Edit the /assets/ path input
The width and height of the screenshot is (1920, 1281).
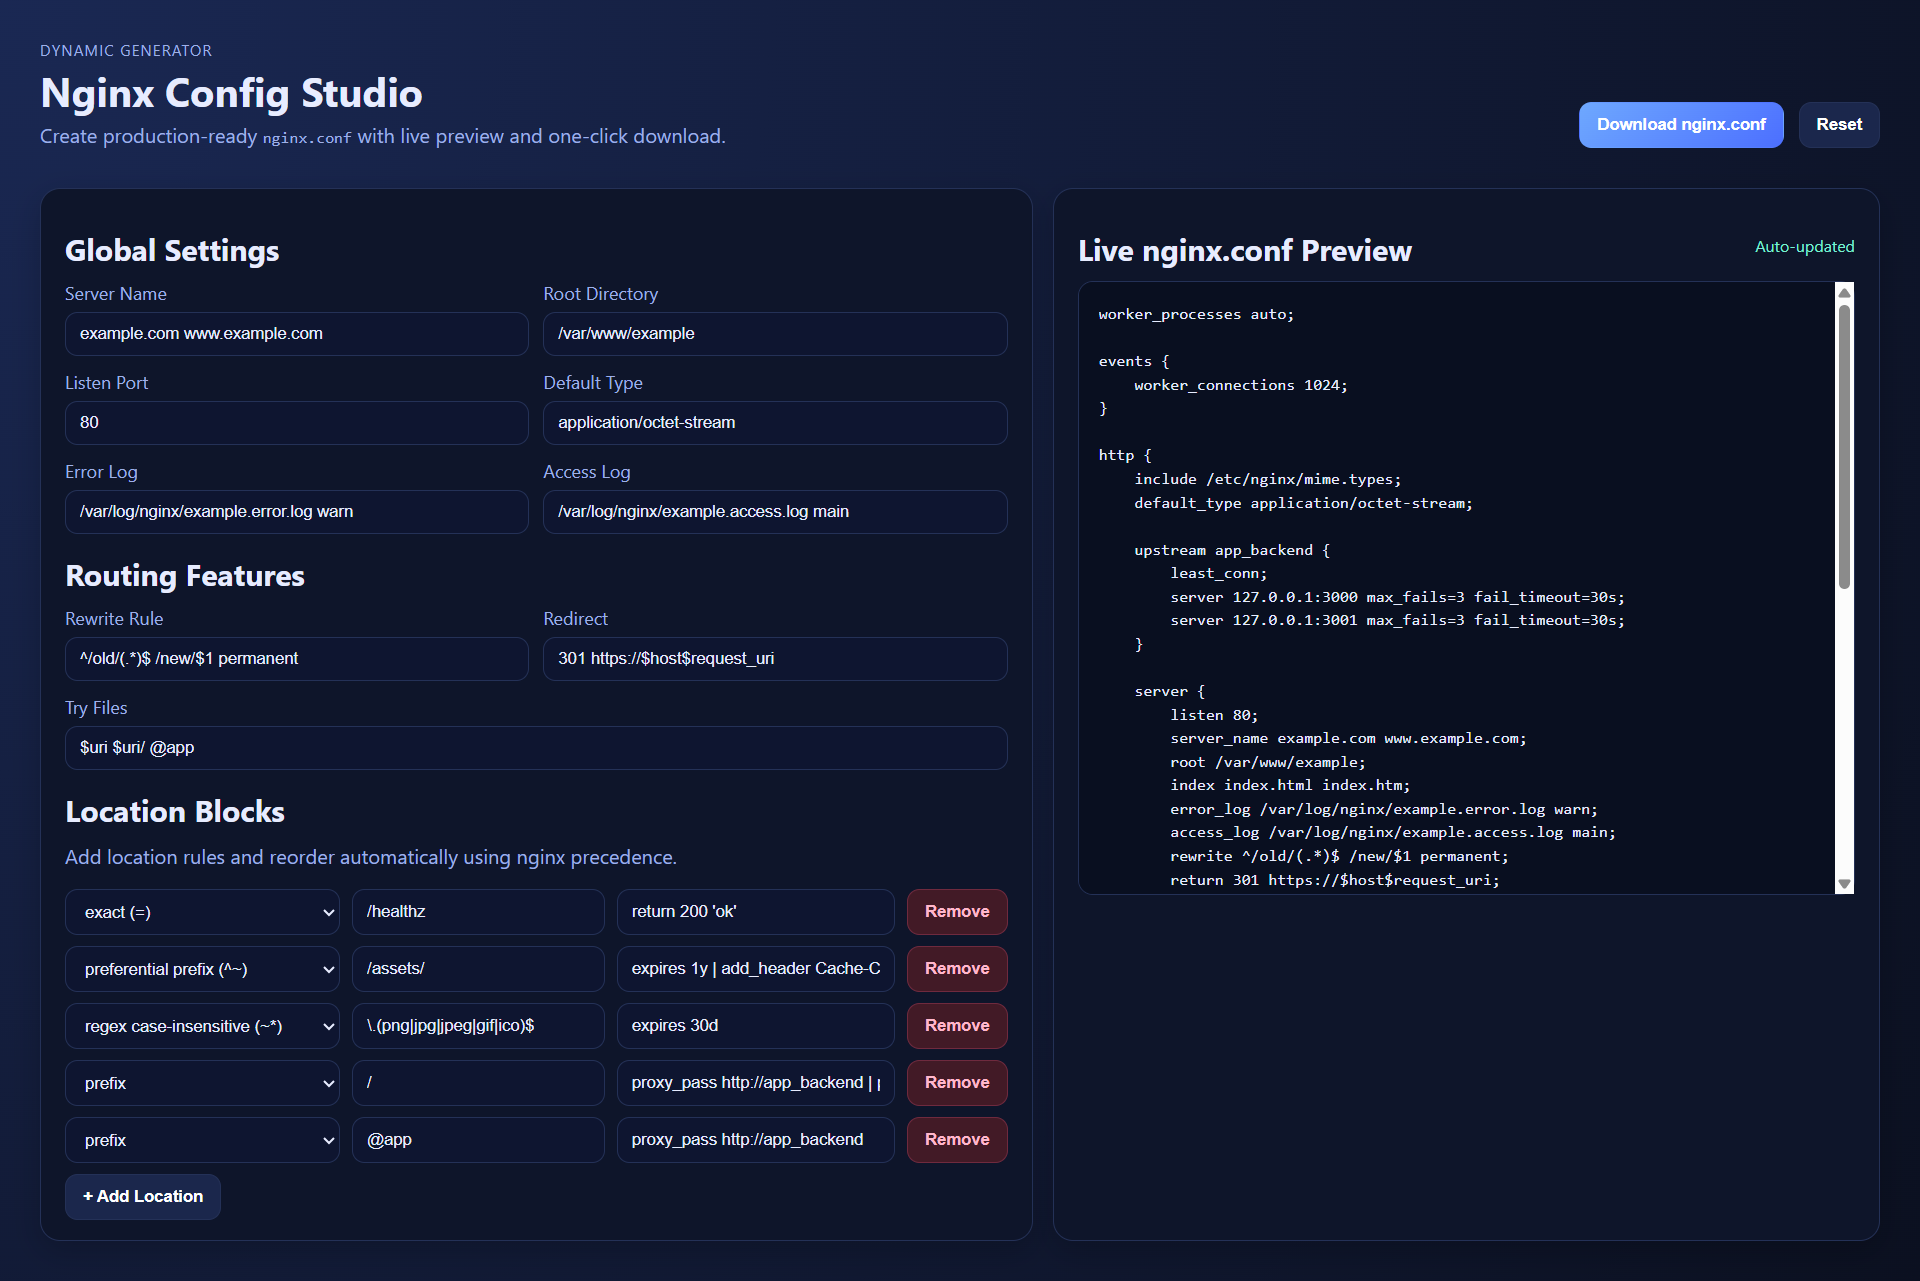[x=478, y=969]
